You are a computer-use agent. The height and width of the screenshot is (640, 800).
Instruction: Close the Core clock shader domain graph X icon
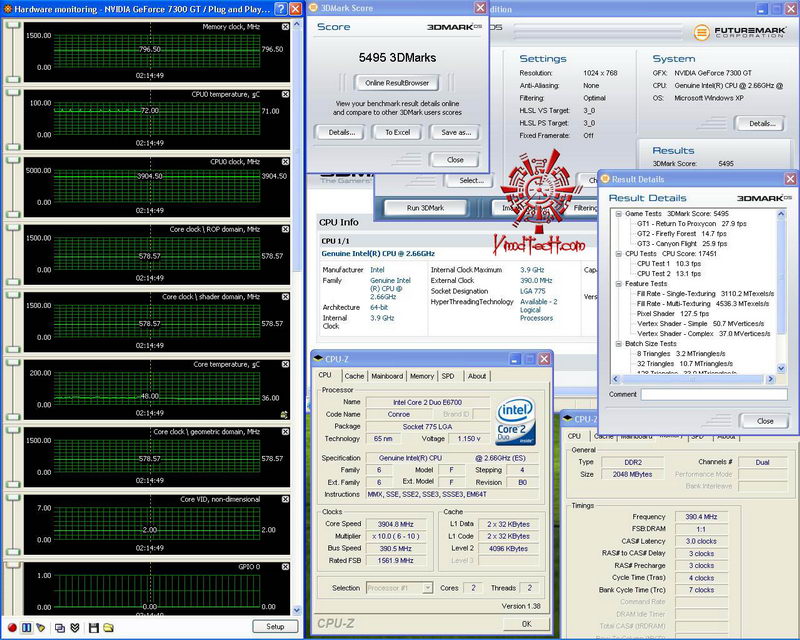(285, 297)
